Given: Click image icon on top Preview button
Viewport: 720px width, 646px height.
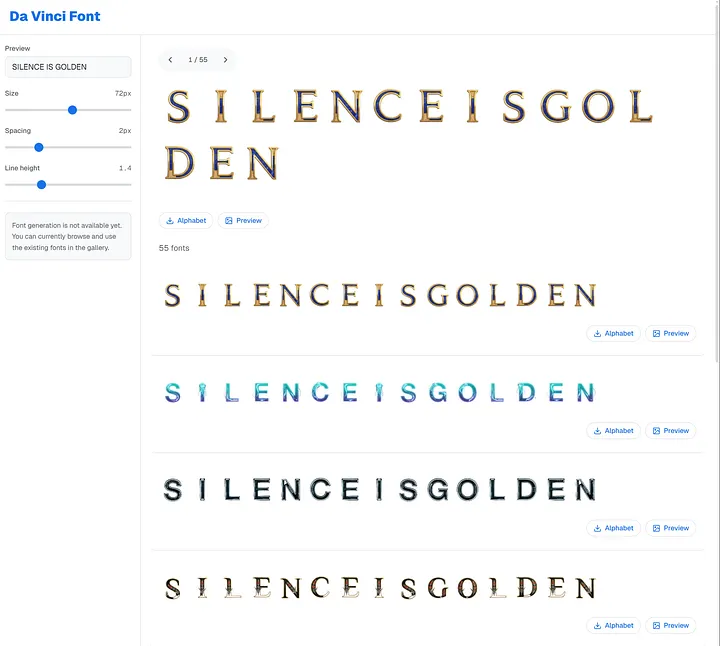Looking at the screenshot, I should (x=229, y=220).
